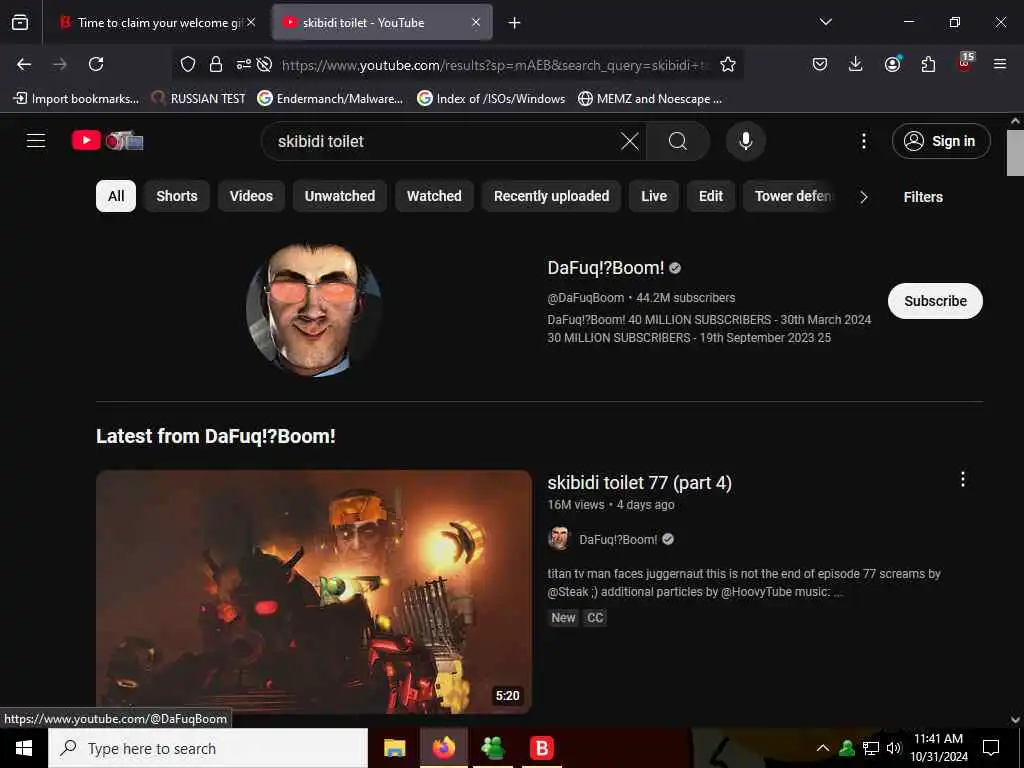
Task: Focus the browser address bar
Action: 495,65
